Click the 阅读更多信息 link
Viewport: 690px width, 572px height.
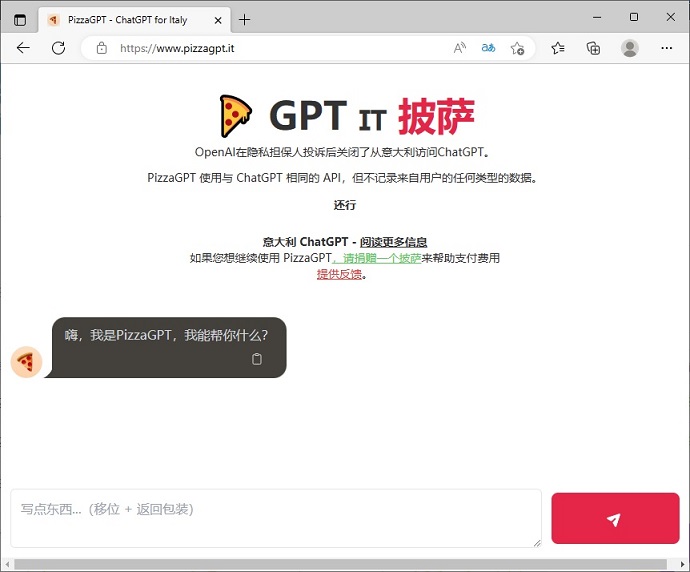point(393,242)
